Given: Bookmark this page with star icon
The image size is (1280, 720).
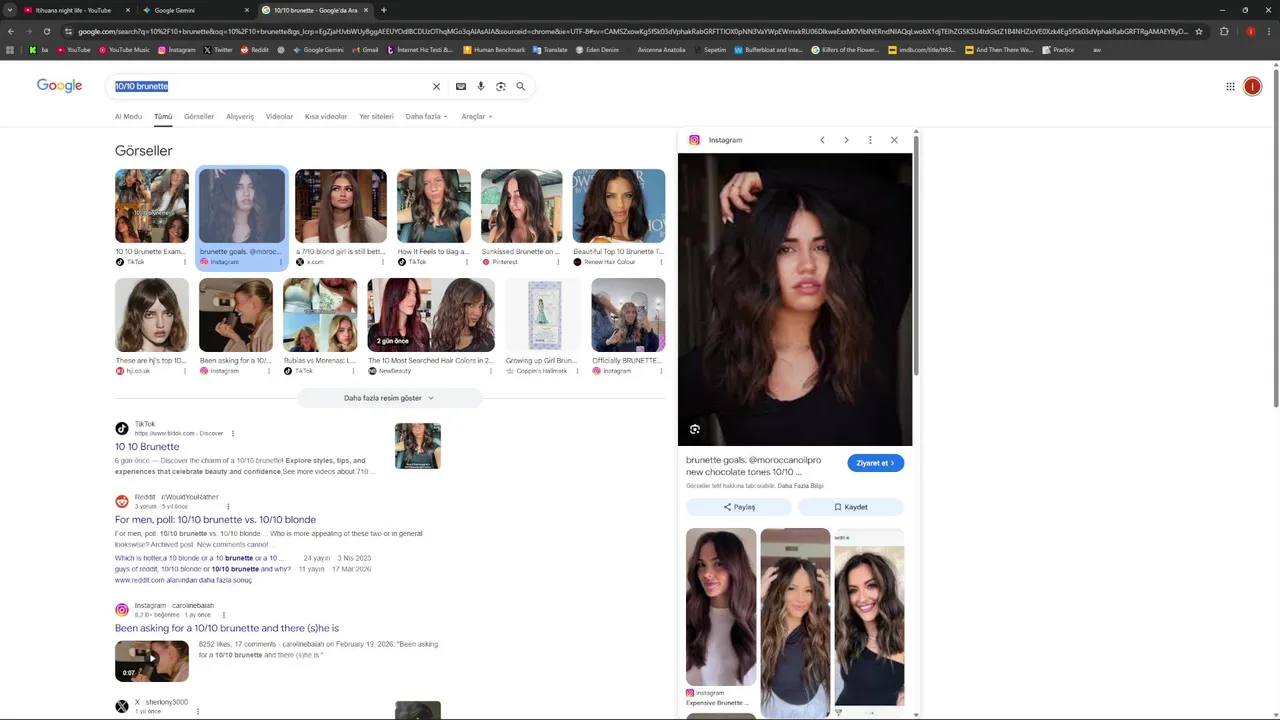Looking at the screenshot, I should [1199, 31].
